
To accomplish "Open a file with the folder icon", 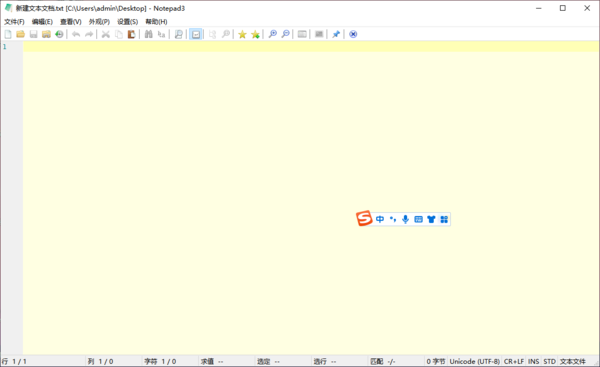I will pos(21,34).
